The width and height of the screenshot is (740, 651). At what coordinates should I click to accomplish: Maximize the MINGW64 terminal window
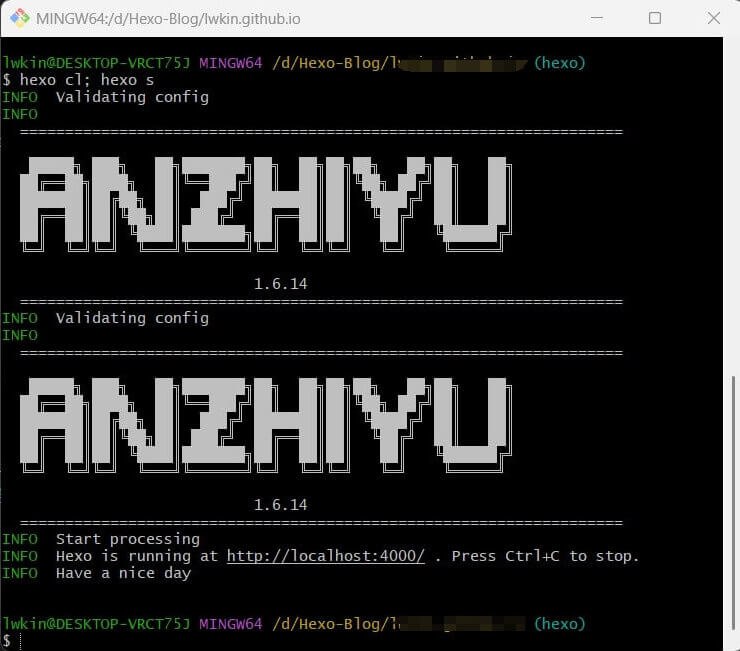tap(655, 18)
